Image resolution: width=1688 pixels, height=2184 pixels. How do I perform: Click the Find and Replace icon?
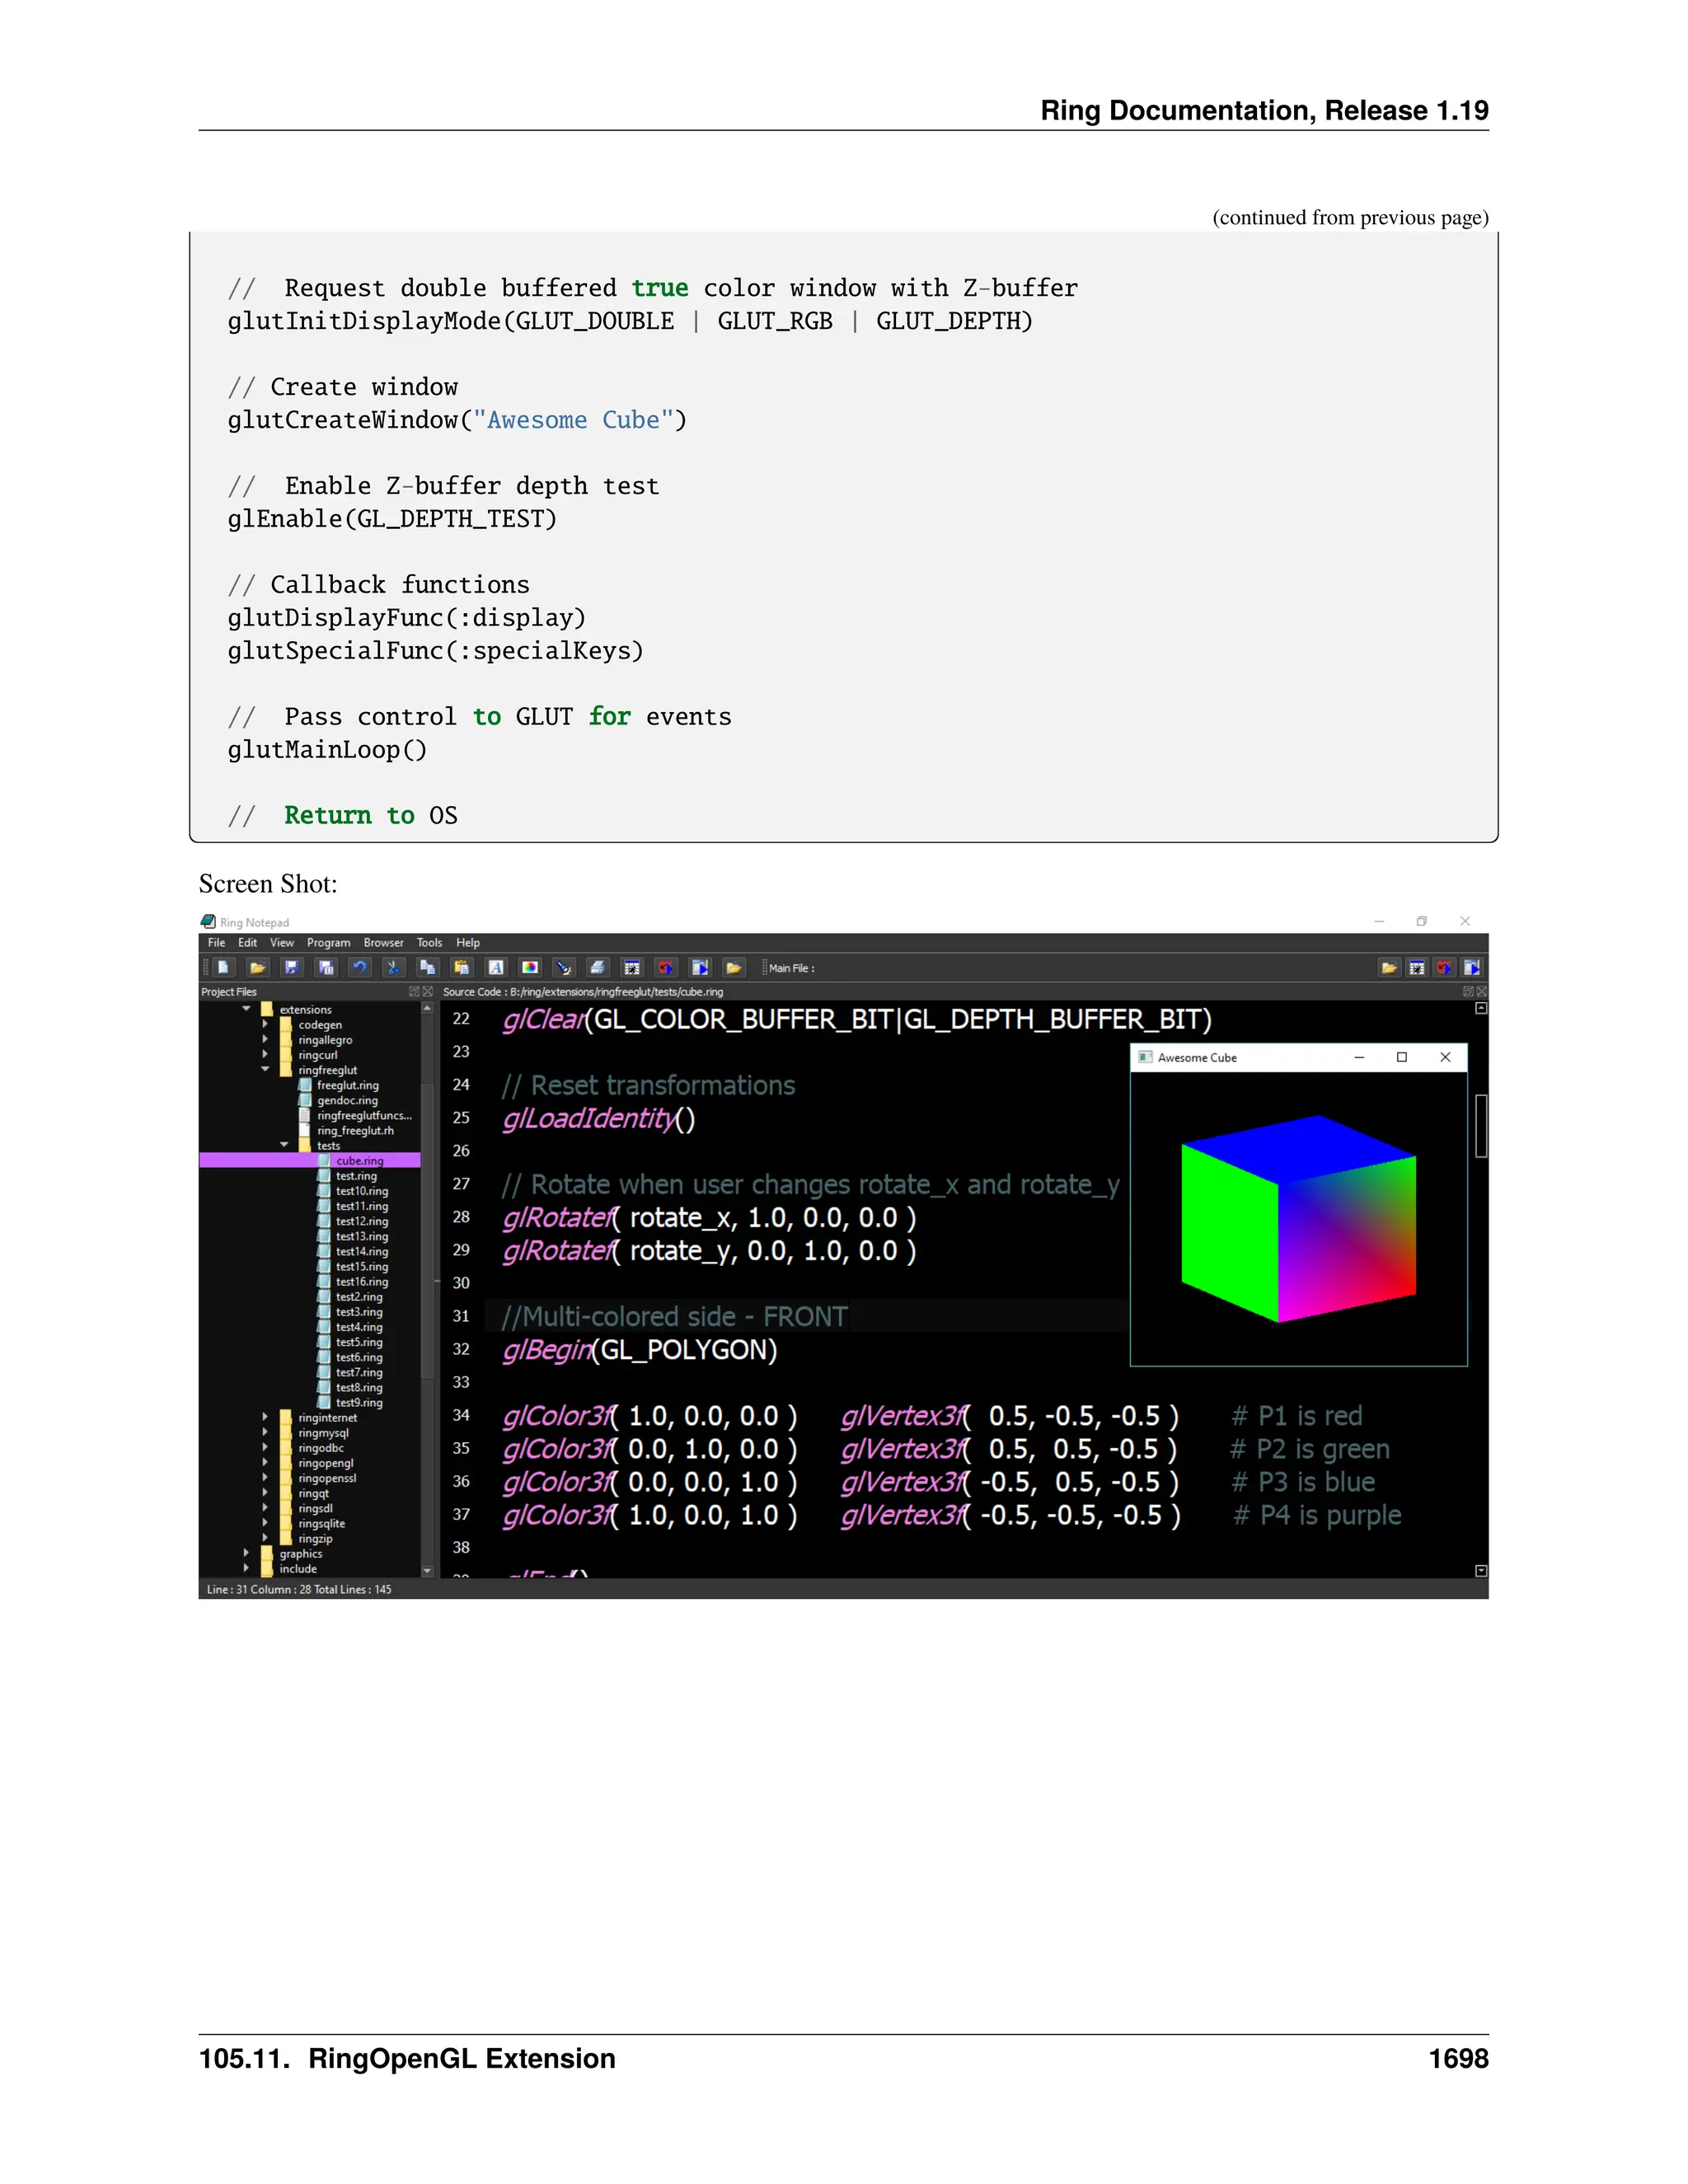564,967
